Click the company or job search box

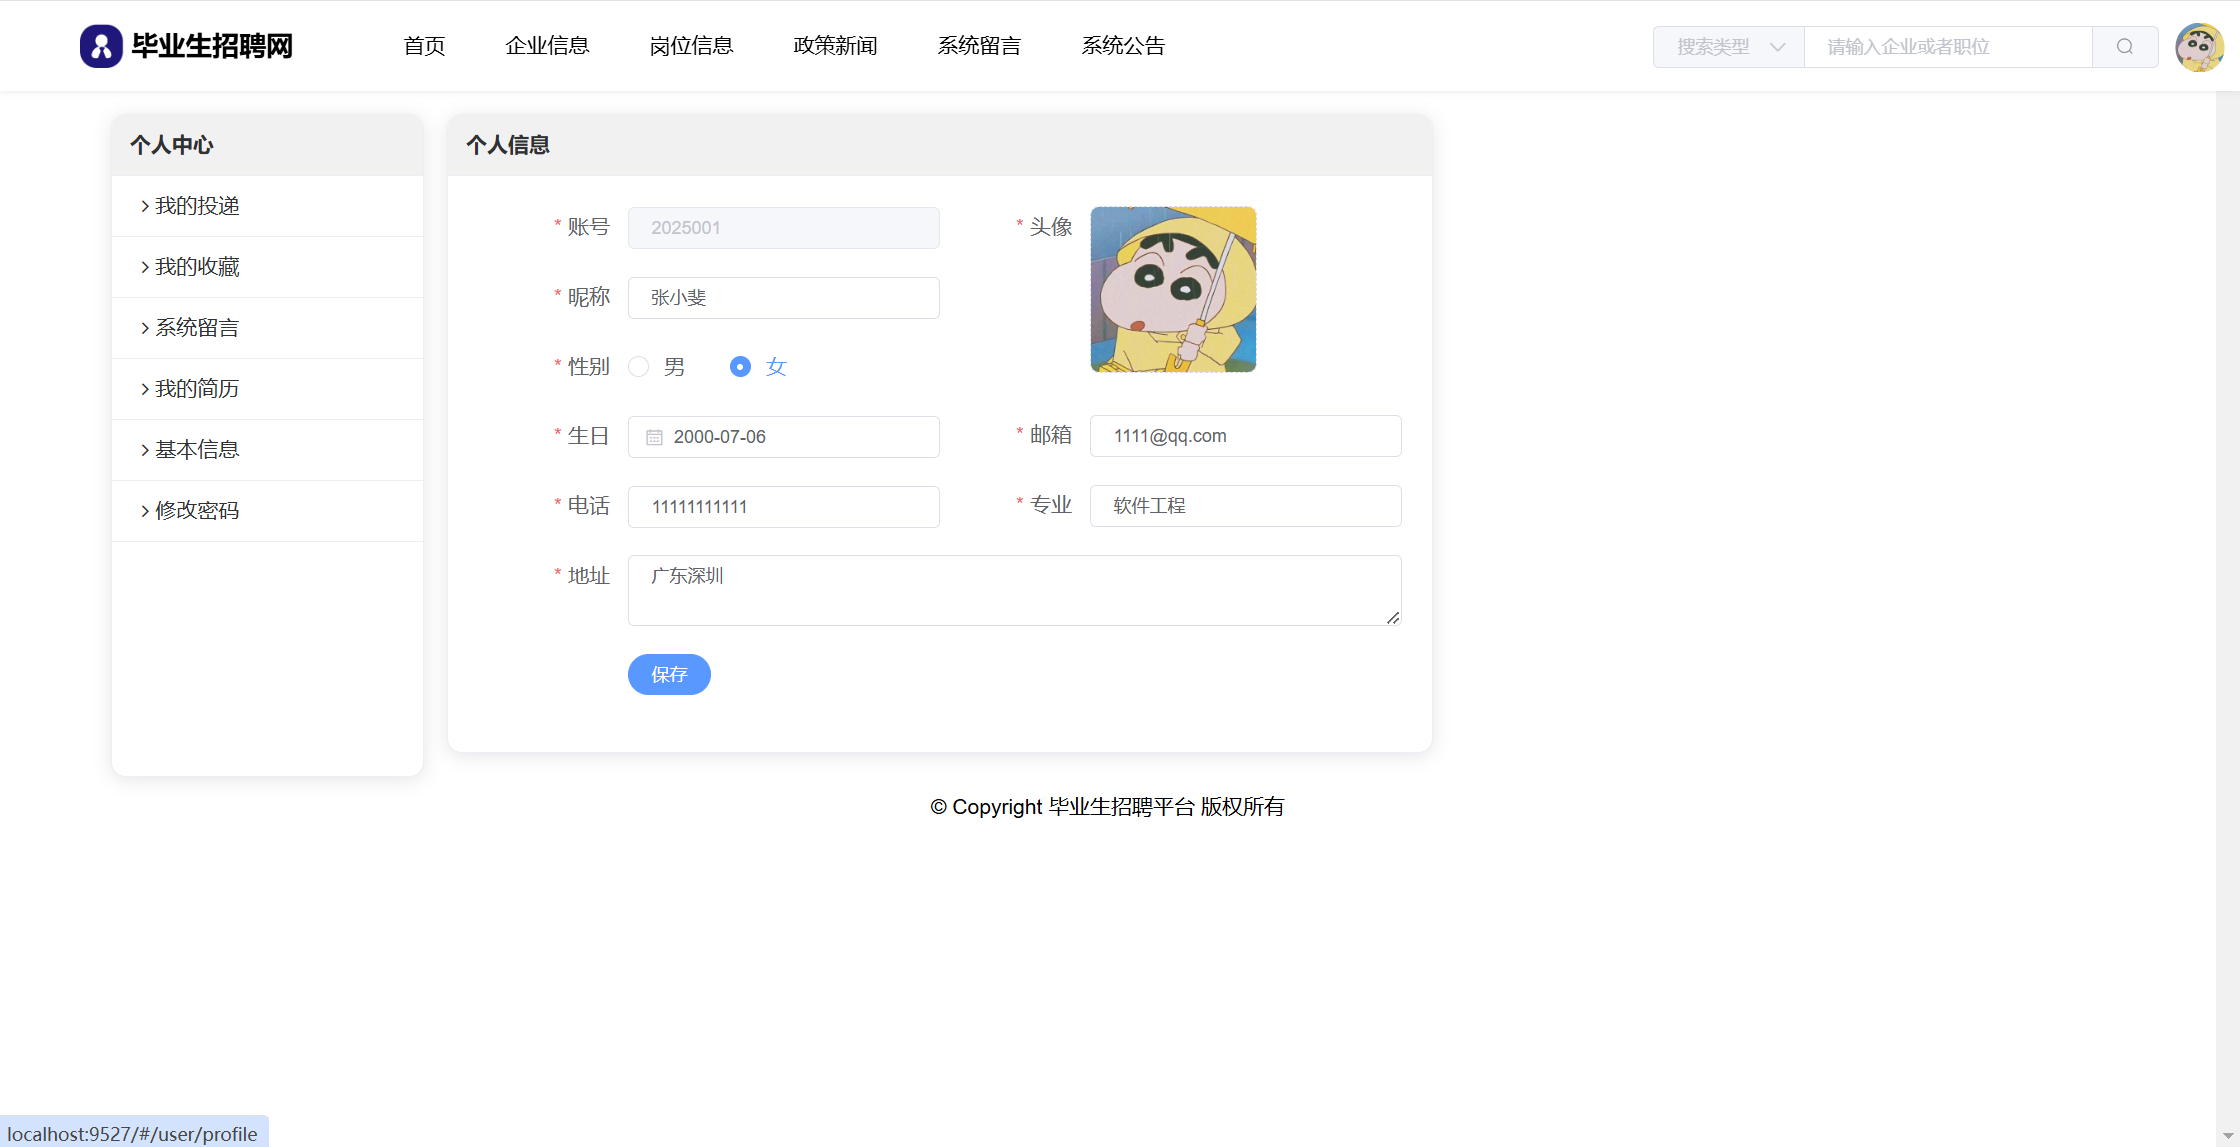(1947, 47)
